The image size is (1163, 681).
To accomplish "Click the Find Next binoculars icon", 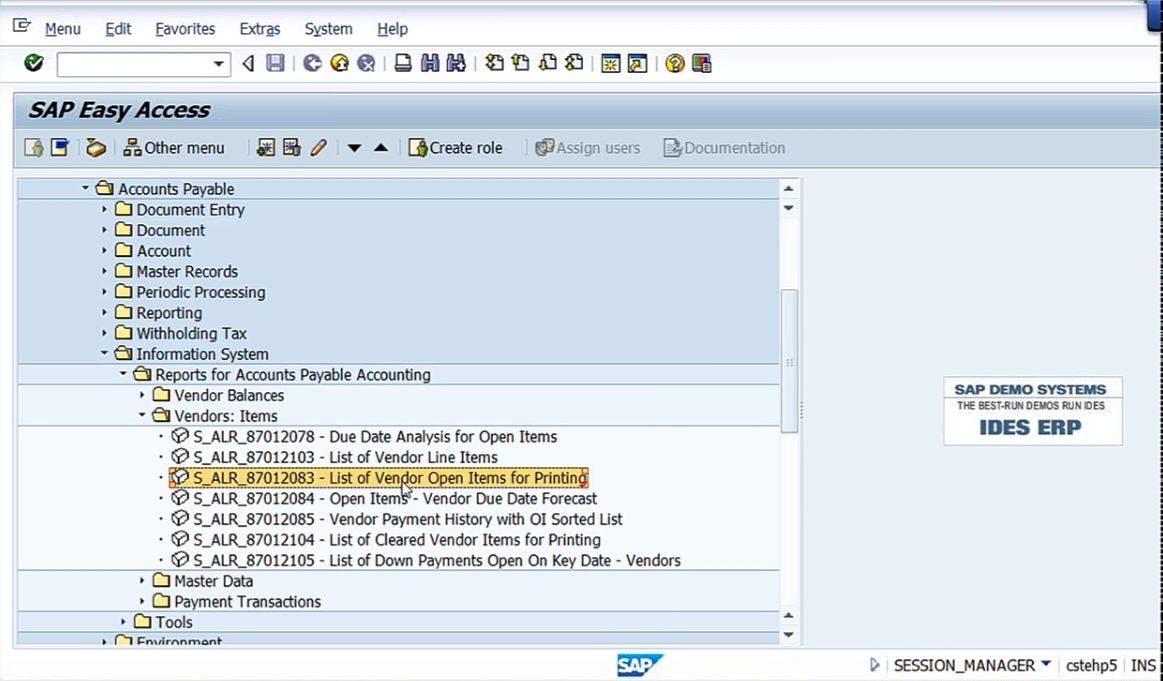I will pos(456,63).
